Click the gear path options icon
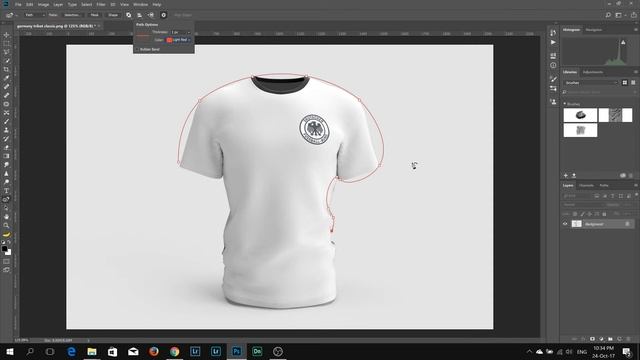Image resolution: width=640 pixels, height=360 pixels. [x=164, y=15]
